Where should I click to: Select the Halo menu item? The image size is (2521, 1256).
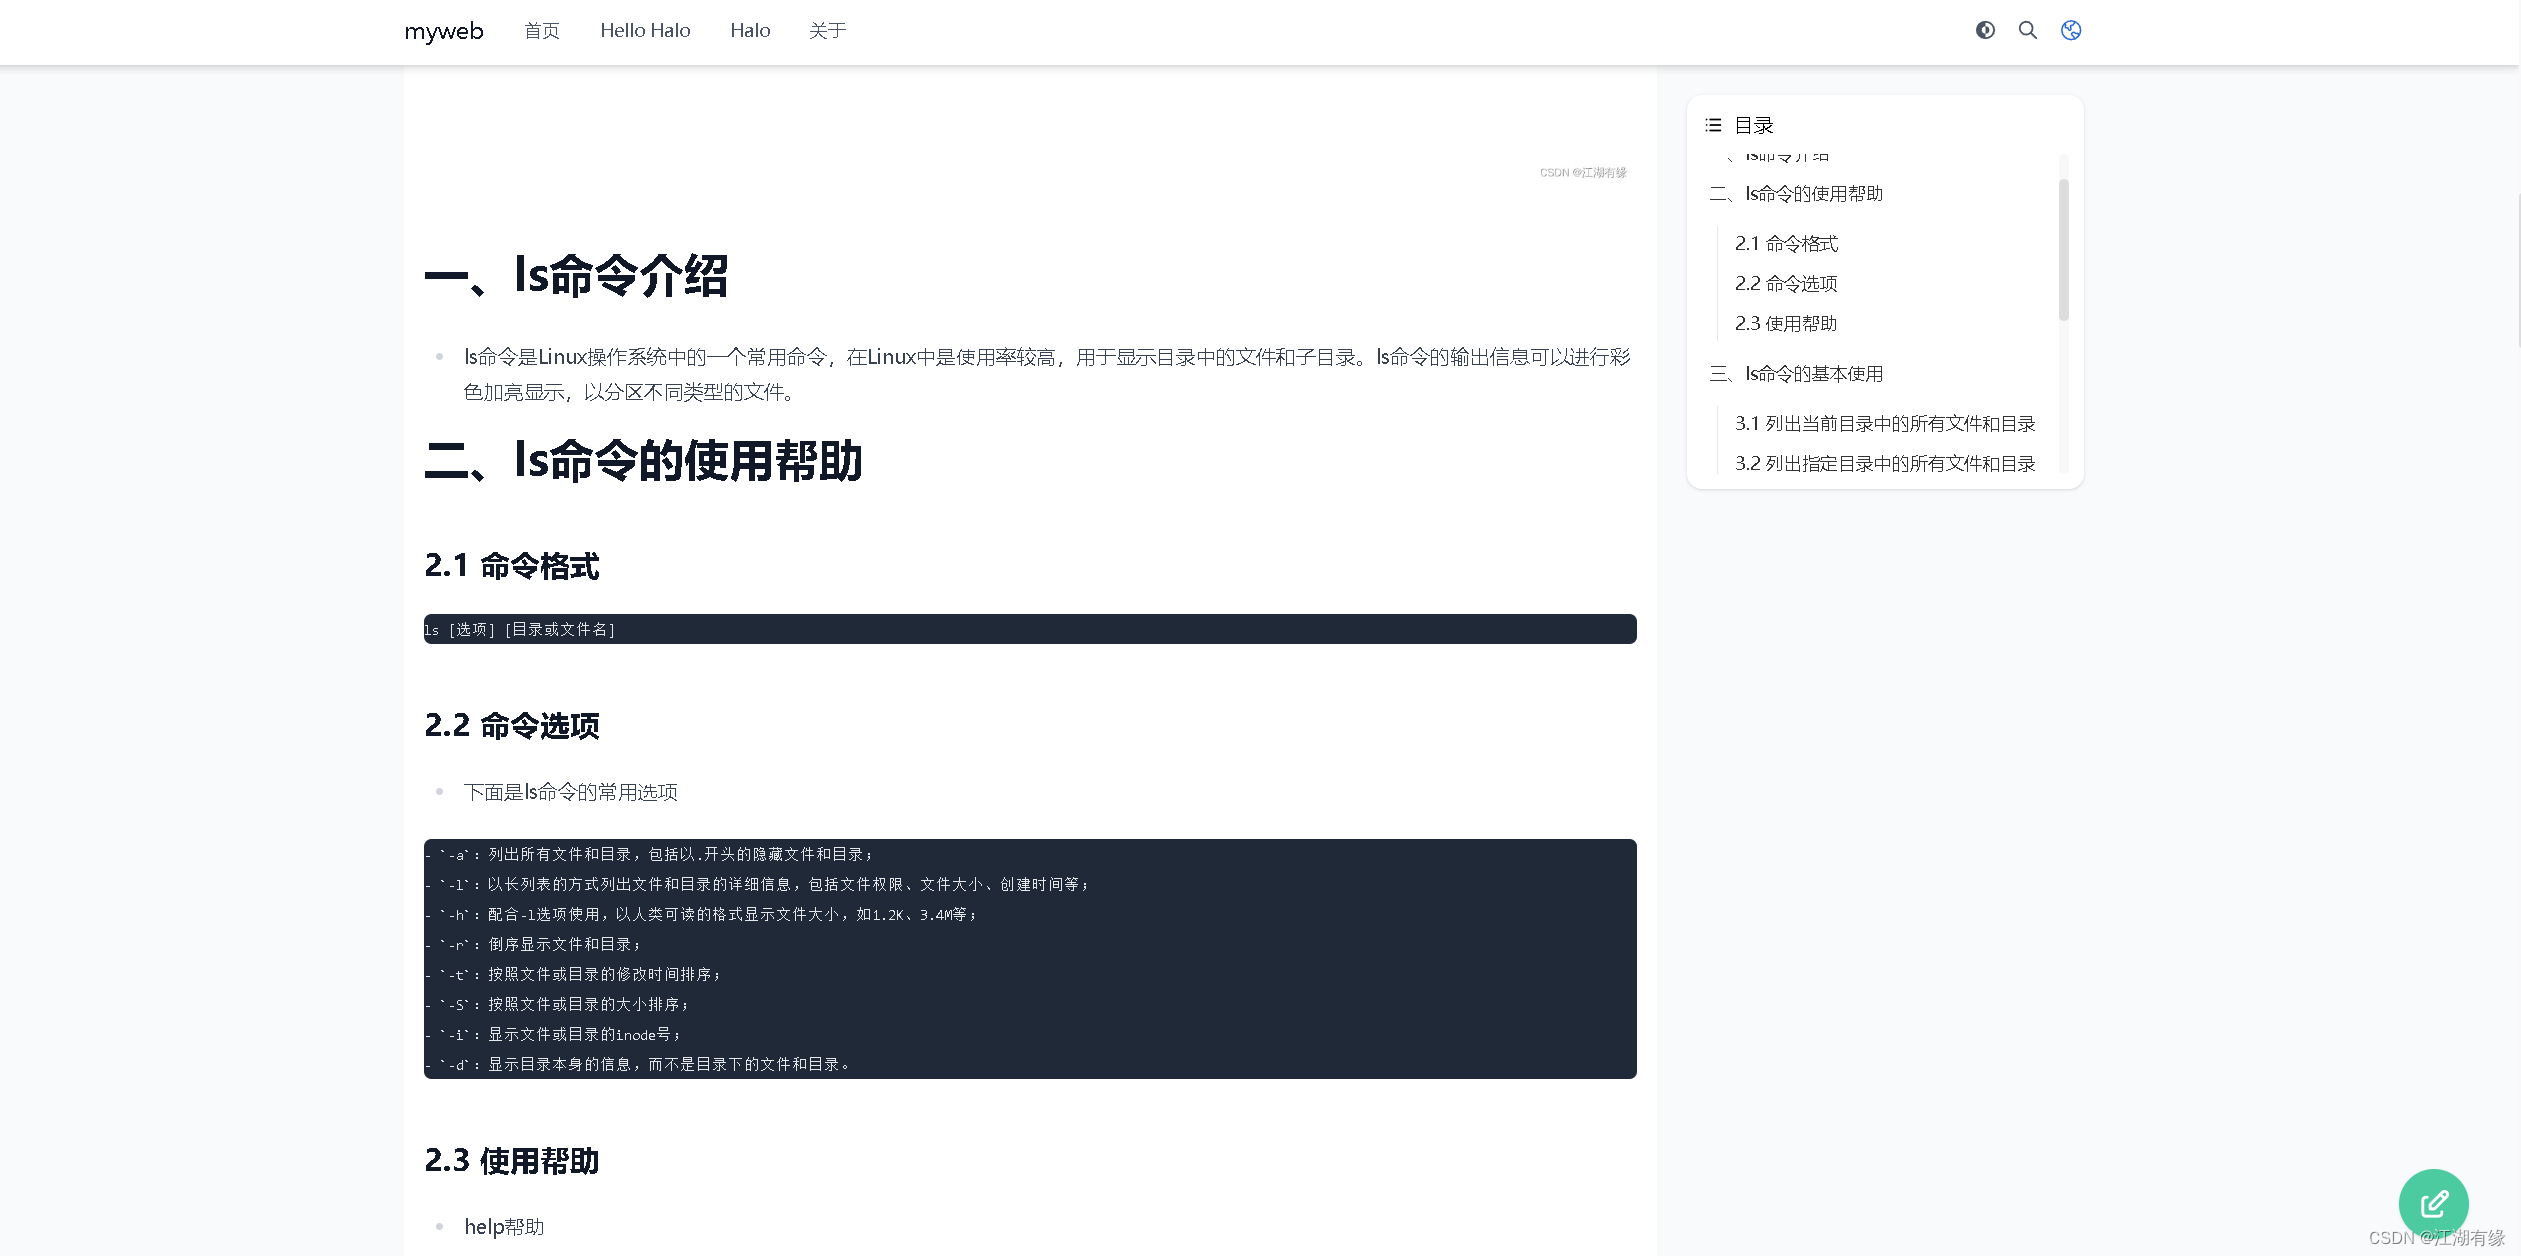pyautogui.click(x=750, y=31)
